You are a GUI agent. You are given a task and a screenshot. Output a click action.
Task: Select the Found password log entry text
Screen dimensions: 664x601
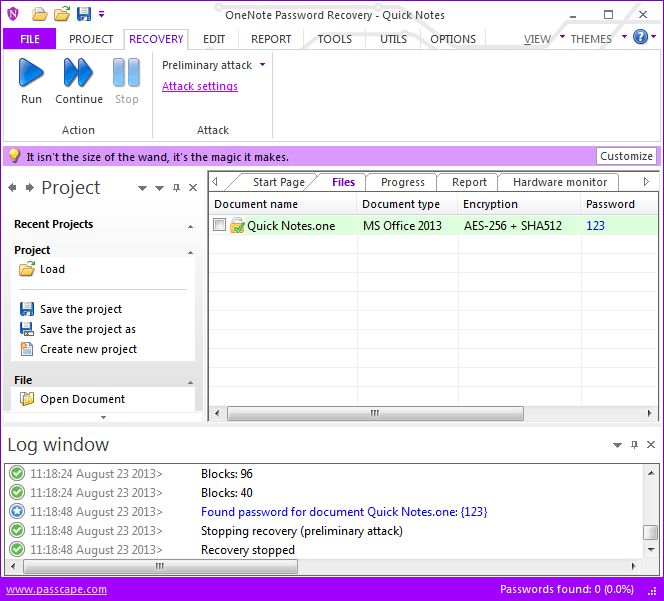tap(344, 512)
